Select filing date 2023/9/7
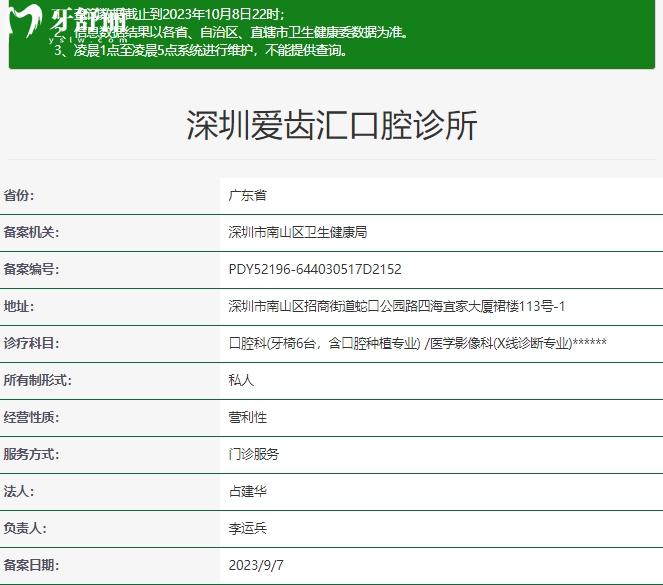The height and width of the screenshot is (585, 663). (256, 565)
